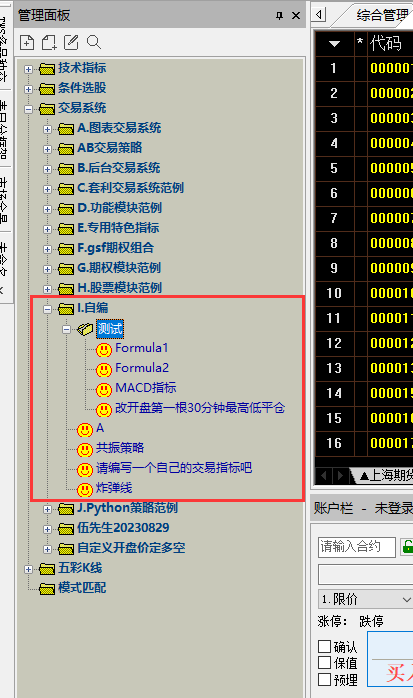This screenshot has width=413, height=698.
Task: Click the smiley icon beside 炸弹线
Action: (85, 490)
